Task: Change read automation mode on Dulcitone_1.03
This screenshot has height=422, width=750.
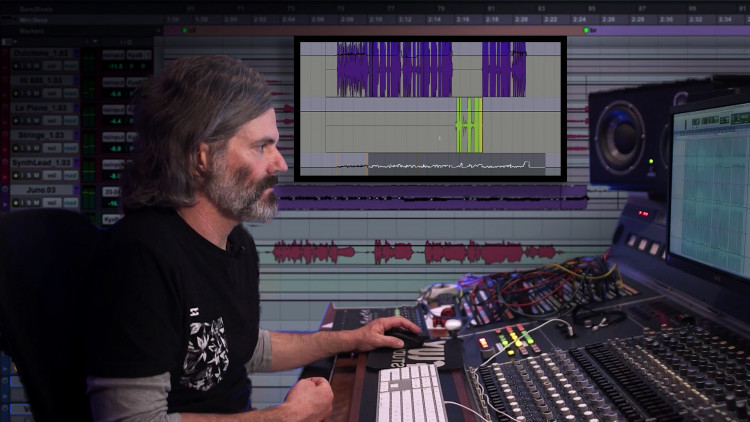Action: (71, 66)
